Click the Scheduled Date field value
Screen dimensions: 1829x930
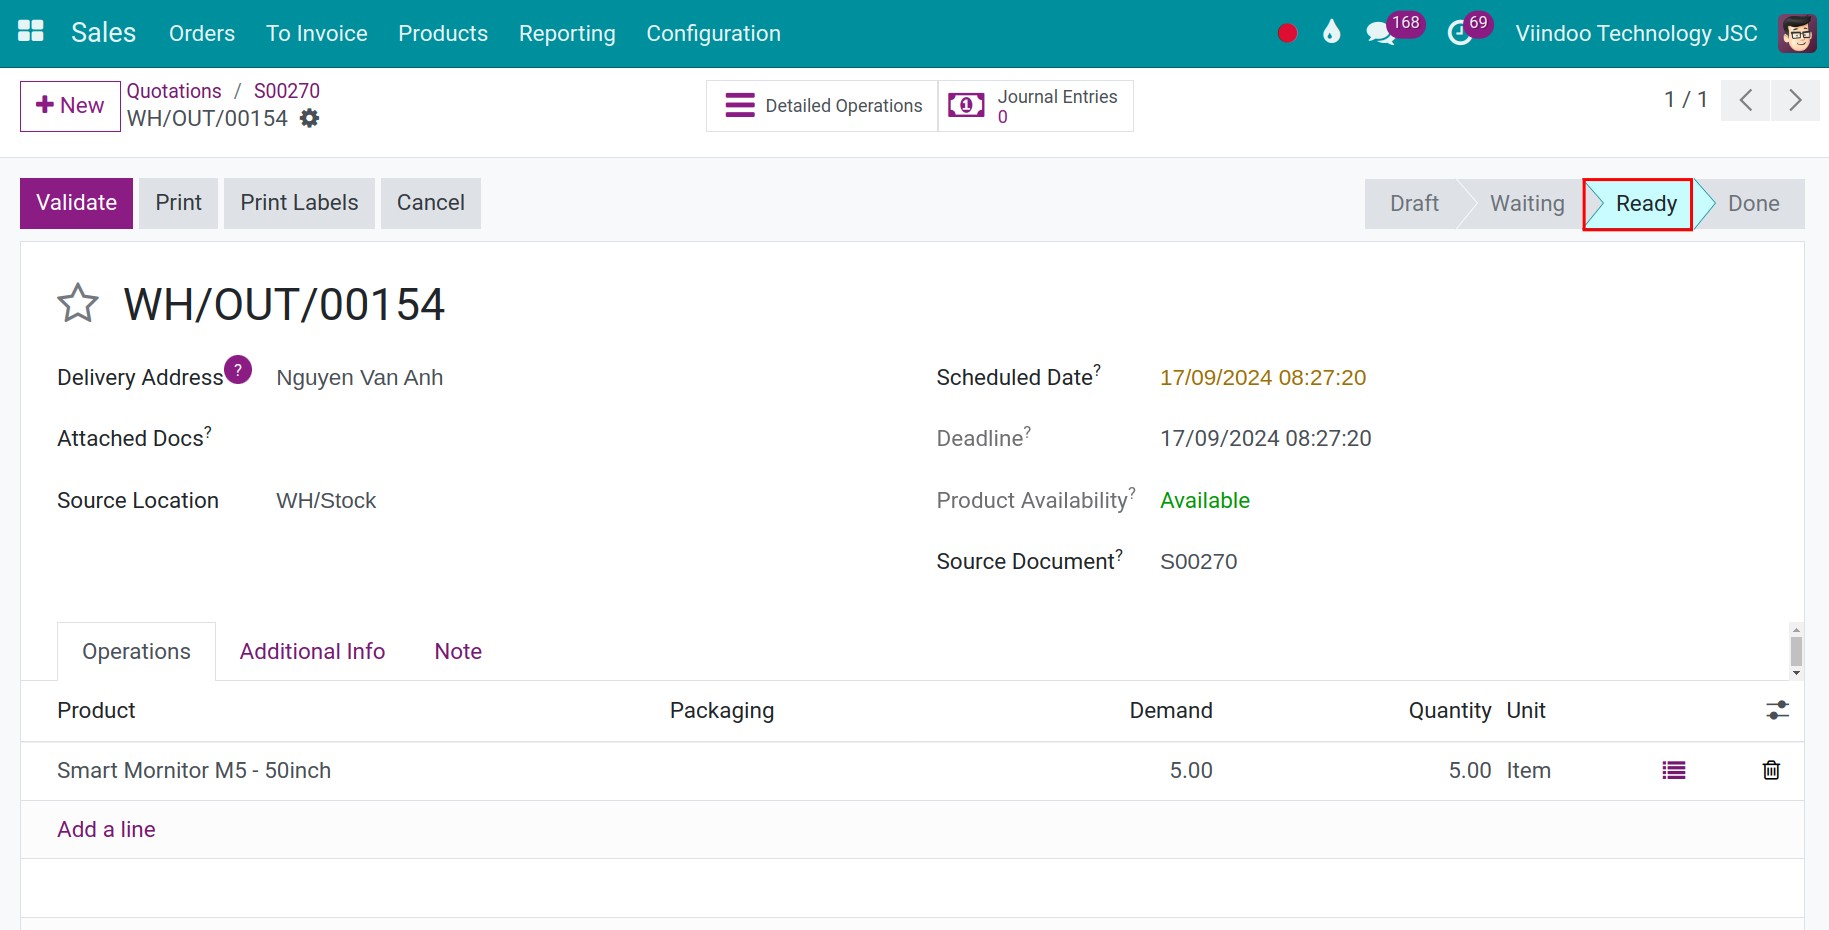(x=1262, y=377)
